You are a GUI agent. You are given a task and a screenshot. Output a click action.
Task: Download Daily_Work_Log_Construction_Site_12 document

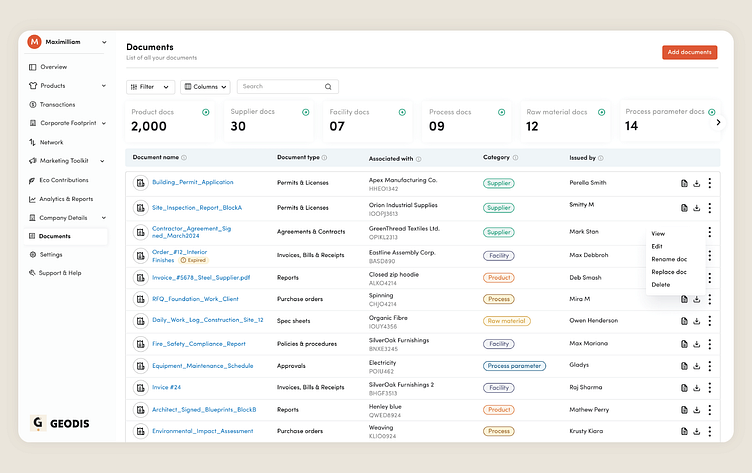tap(697, 321)
